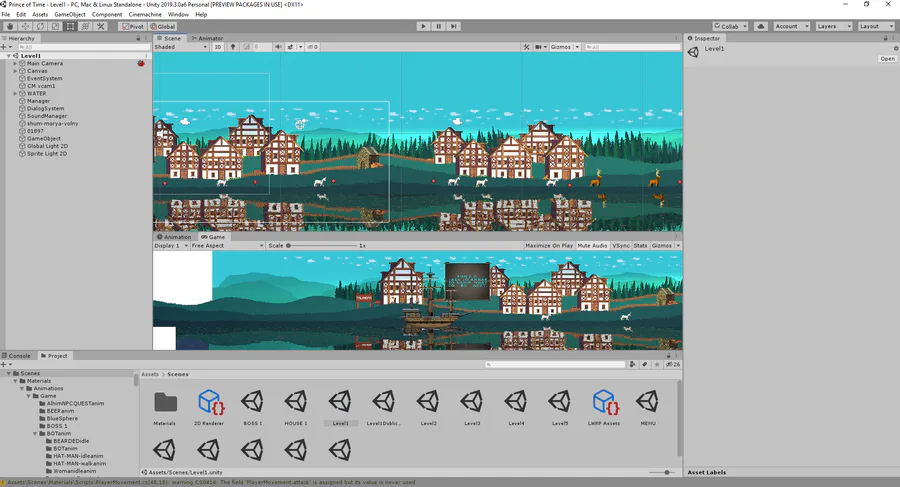900x487 pixels.
Task: Select the Move tool
Action: pyautogui.click(x=25, y=26)
